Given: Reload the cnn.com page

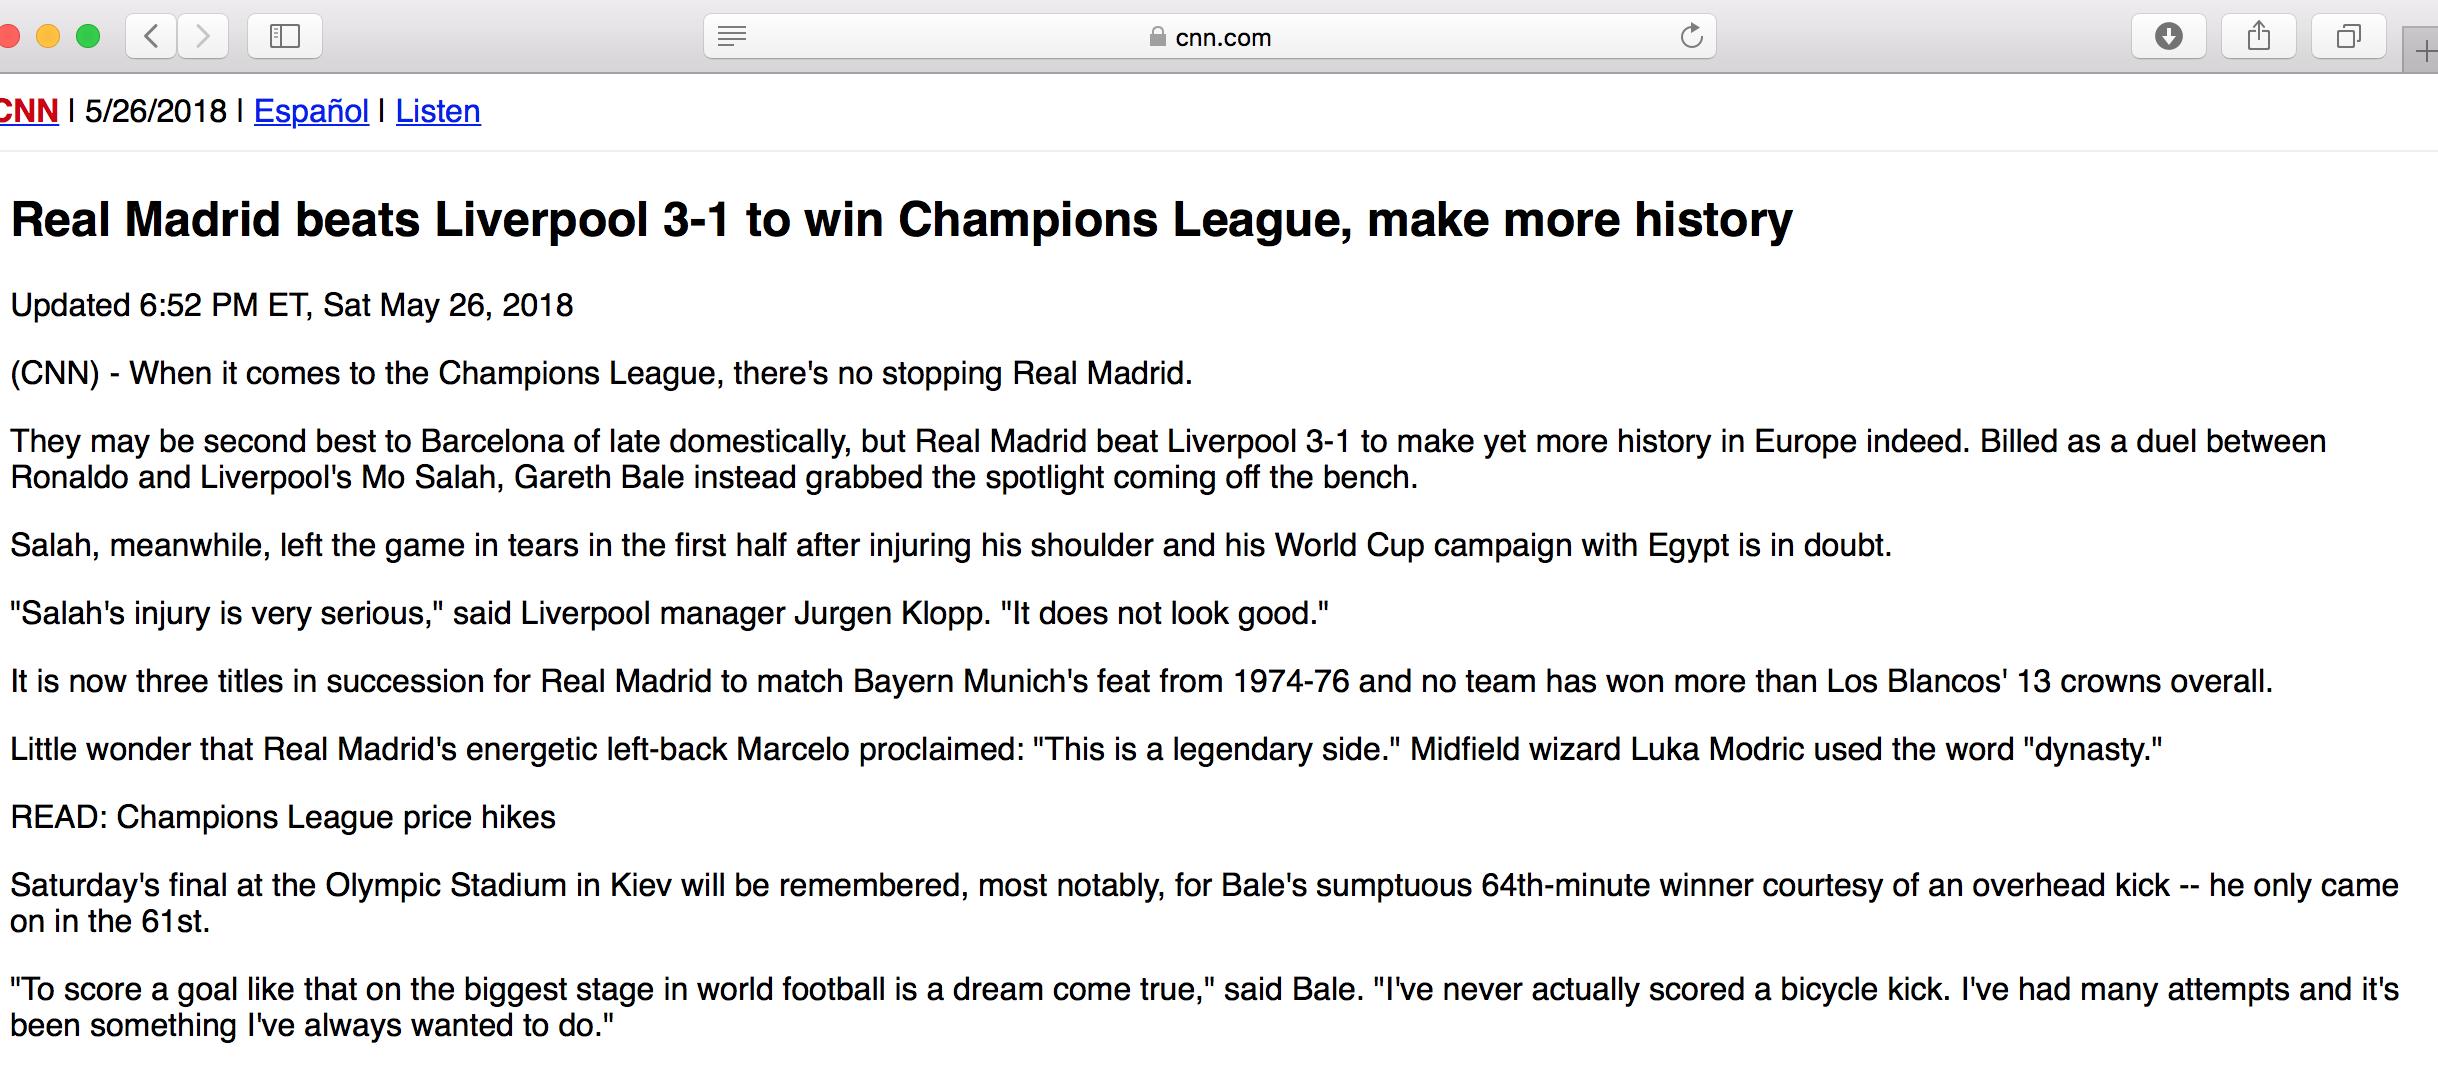Looking at the screenshot, I should 1691,37.
